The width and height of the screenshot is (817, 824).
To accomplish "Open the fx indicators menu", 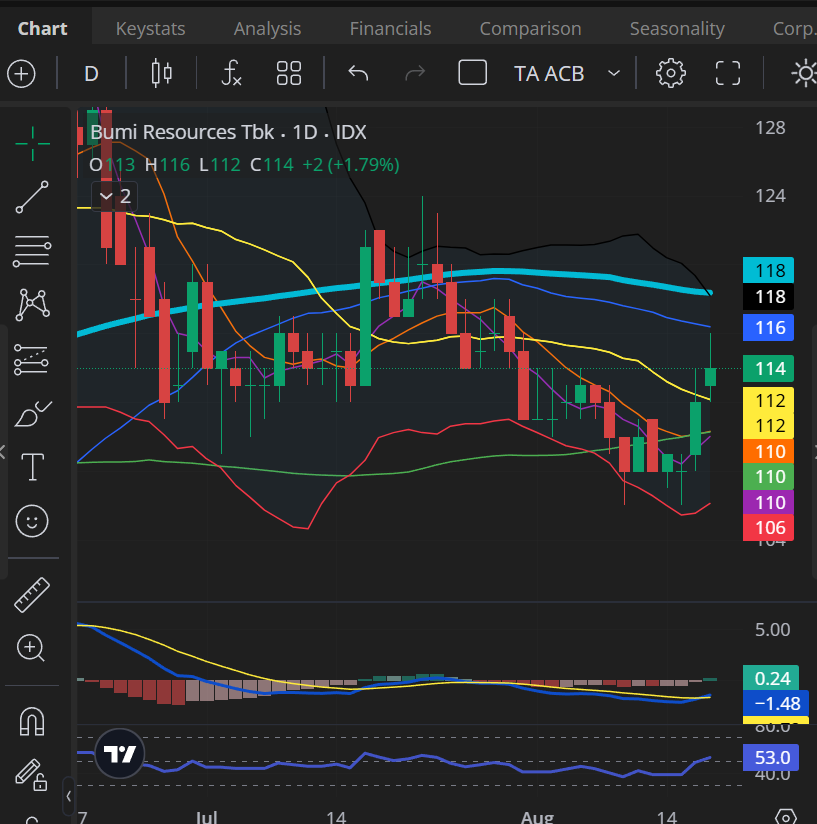I will tap(231, 74).
